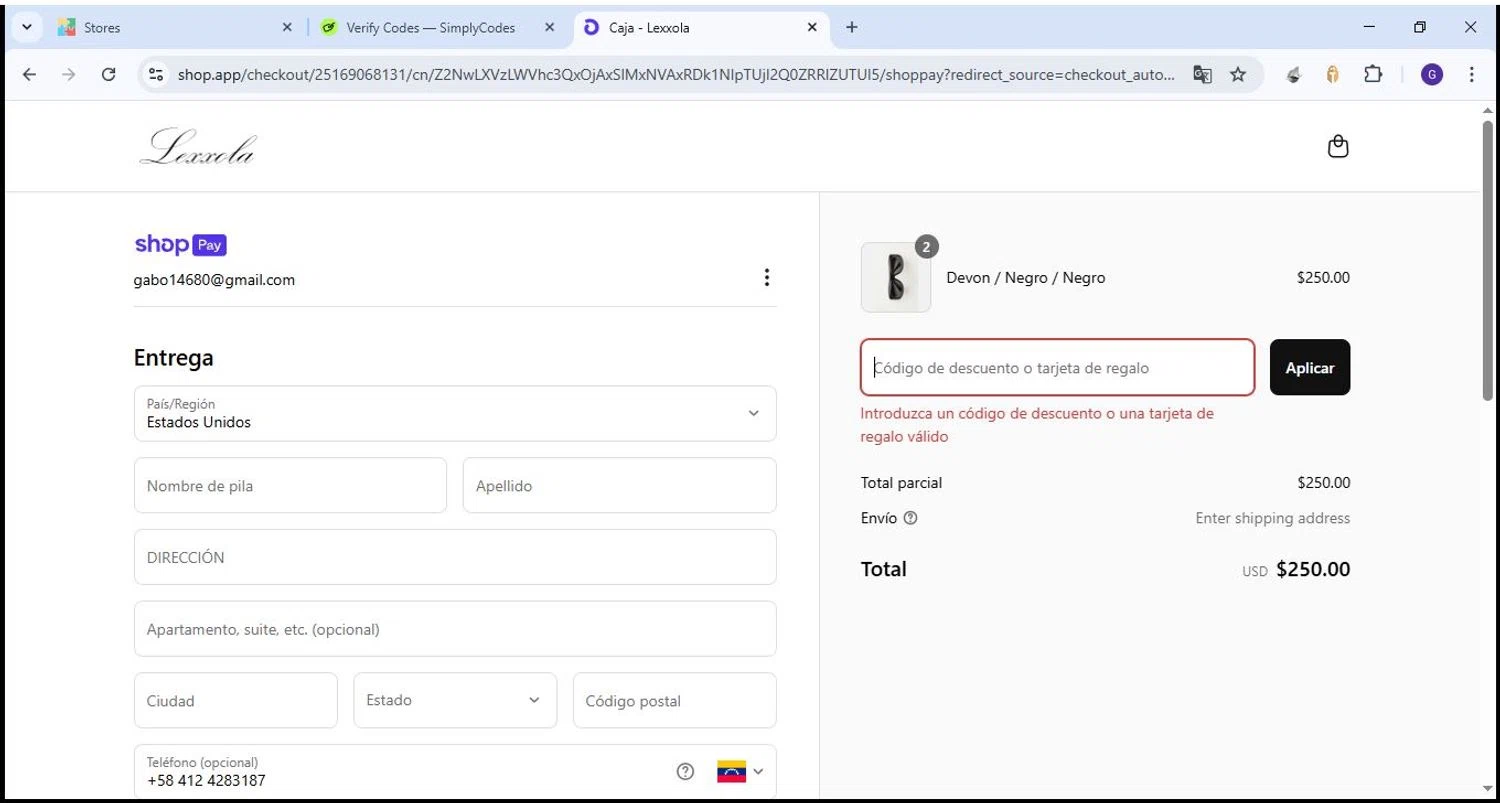This screenshot has width=1500, height=803.
Task: Minimize the browser window
Action: 1369,27
